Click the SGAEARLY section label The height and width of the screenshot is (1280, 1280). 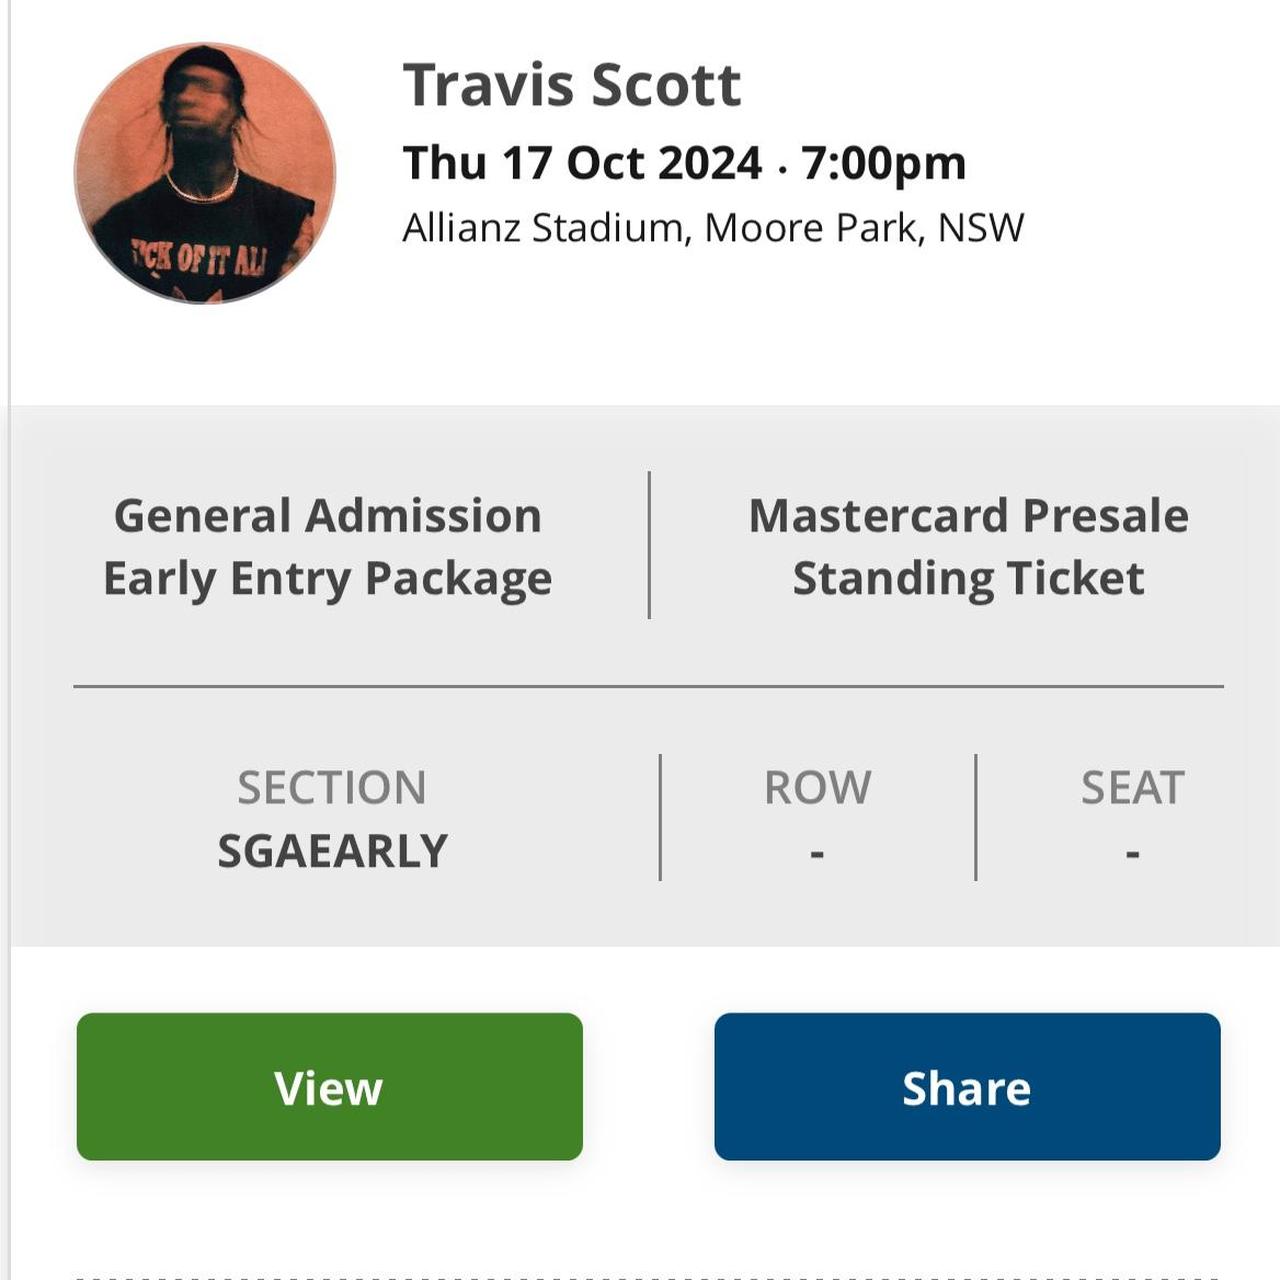[330, 852]
